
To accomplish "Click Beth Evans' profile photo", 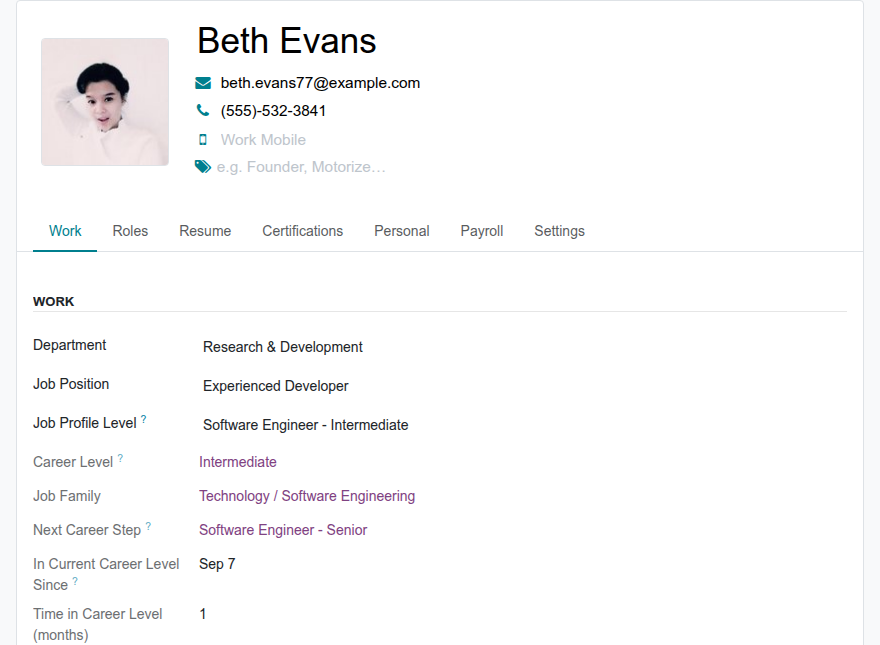I will (x=105, y=102).
